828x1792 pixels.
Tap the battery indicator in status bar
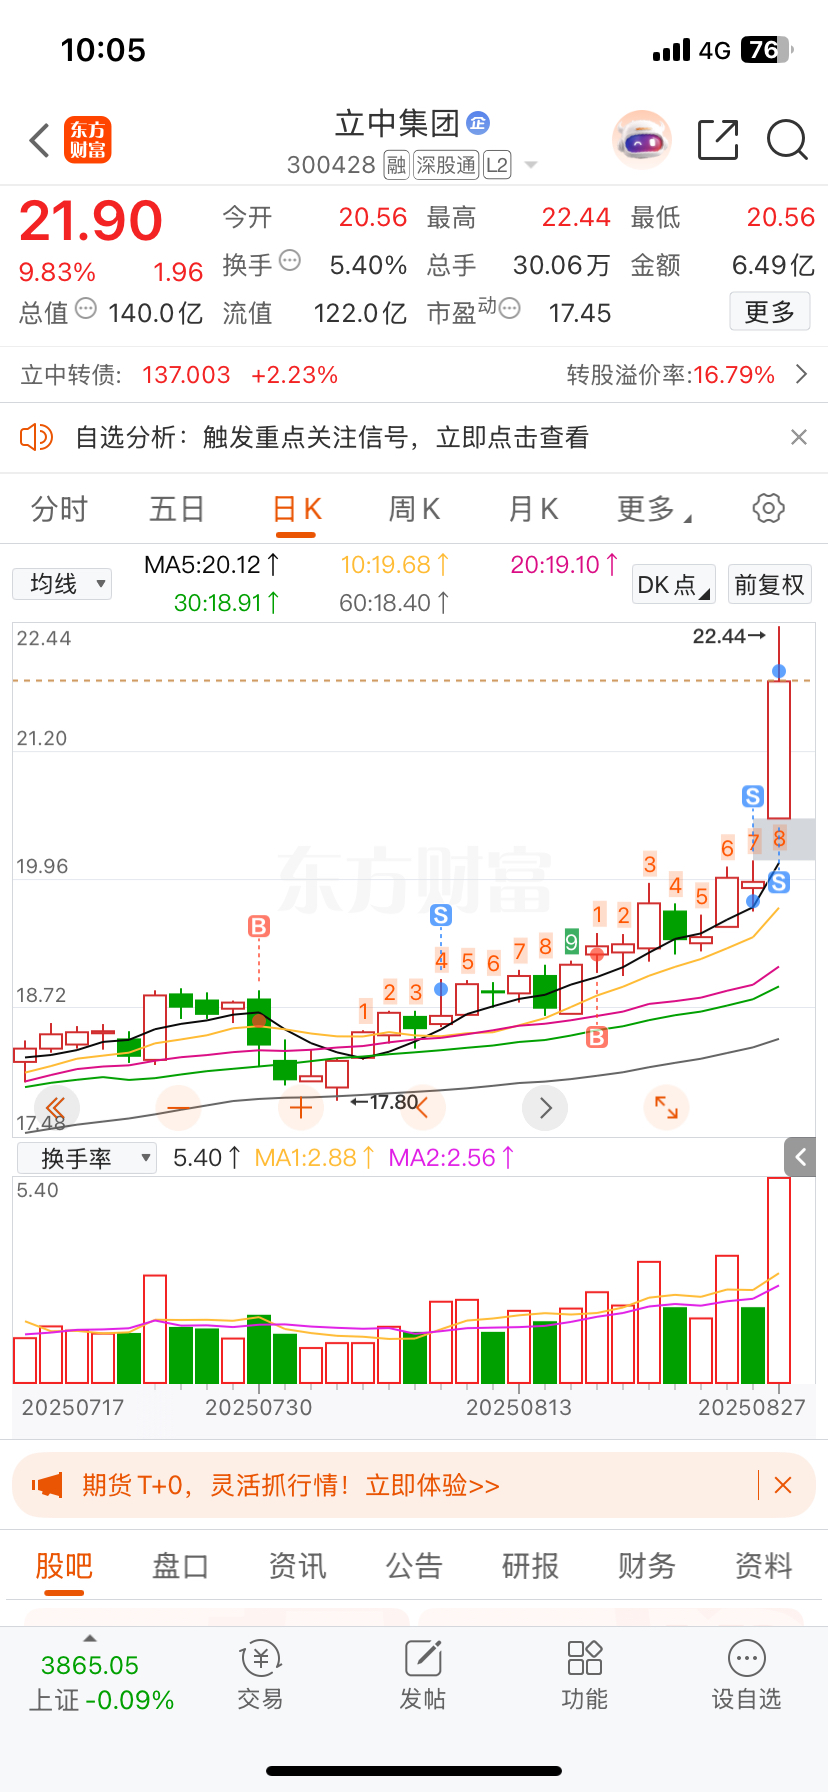coord(767,50)
